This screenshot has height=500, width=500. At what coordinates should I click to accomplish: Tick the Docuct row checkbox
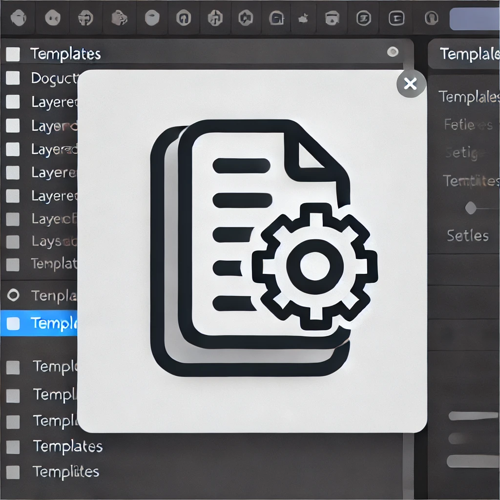(13, 78)
